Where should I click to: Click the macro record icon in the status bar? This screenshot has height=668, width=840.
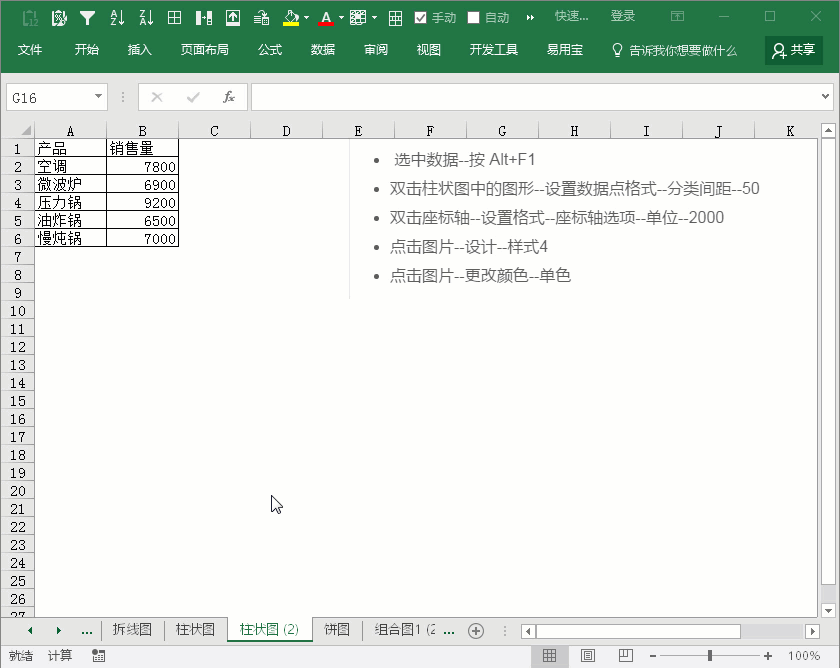click(98, 655)
